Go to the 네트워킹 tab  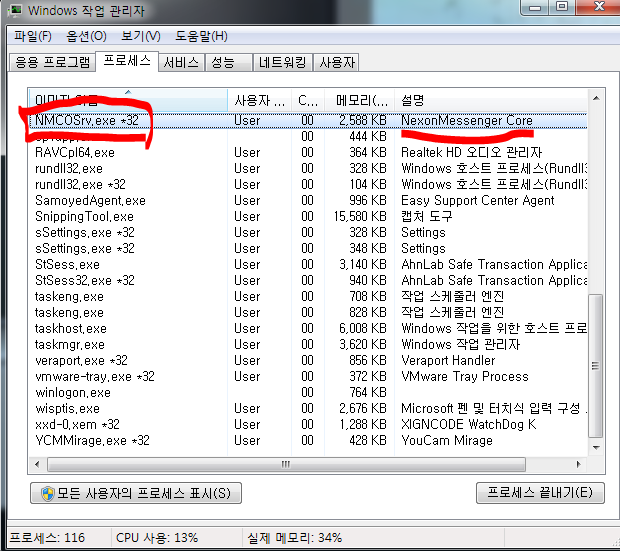coord(283,62)
